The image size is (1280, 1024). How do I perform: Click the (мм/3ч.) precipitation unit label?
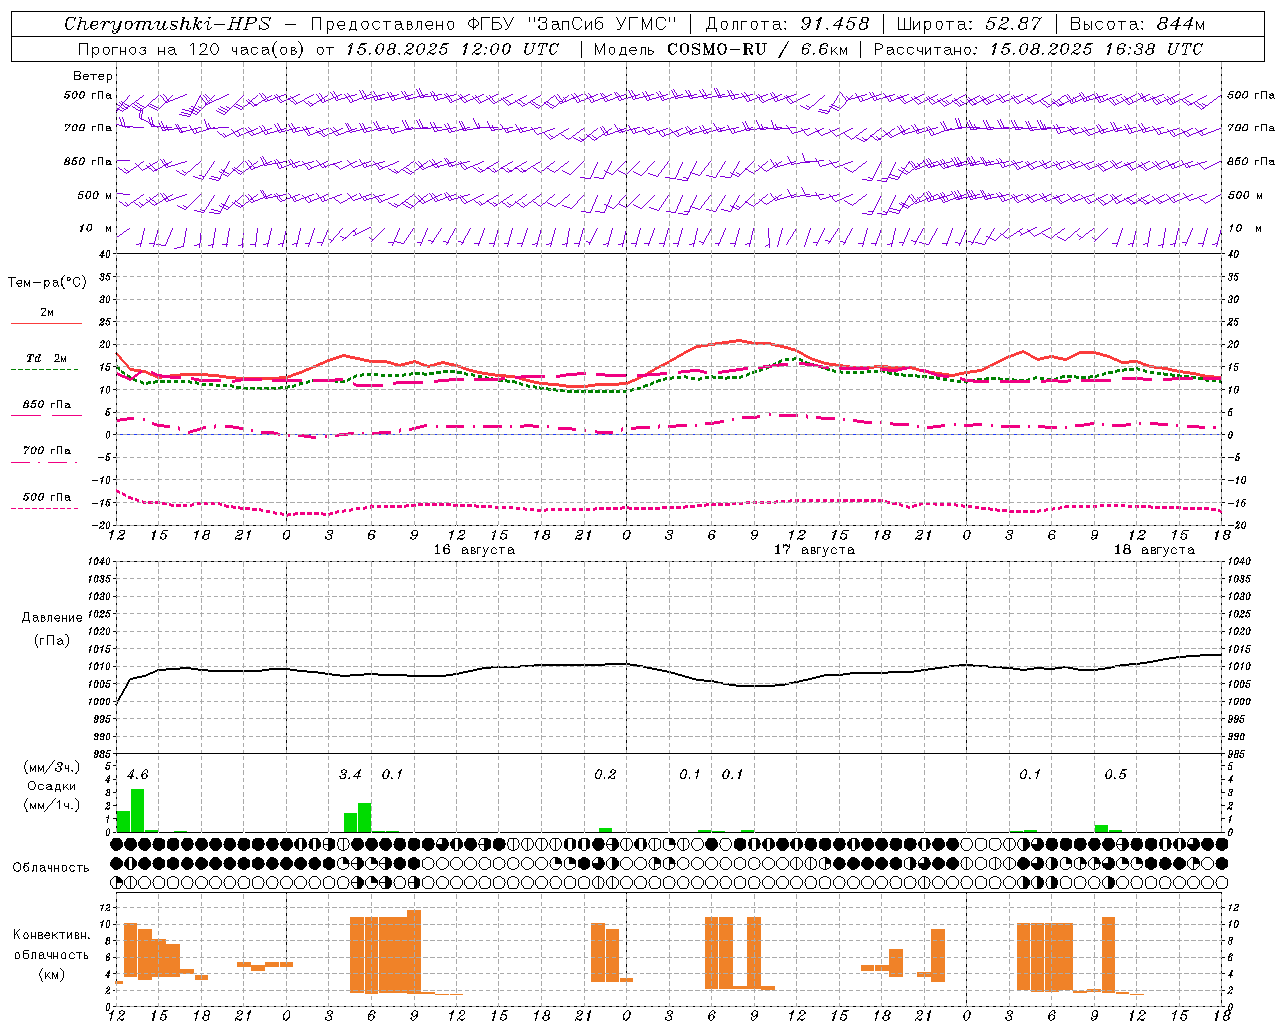click(52, 767)
